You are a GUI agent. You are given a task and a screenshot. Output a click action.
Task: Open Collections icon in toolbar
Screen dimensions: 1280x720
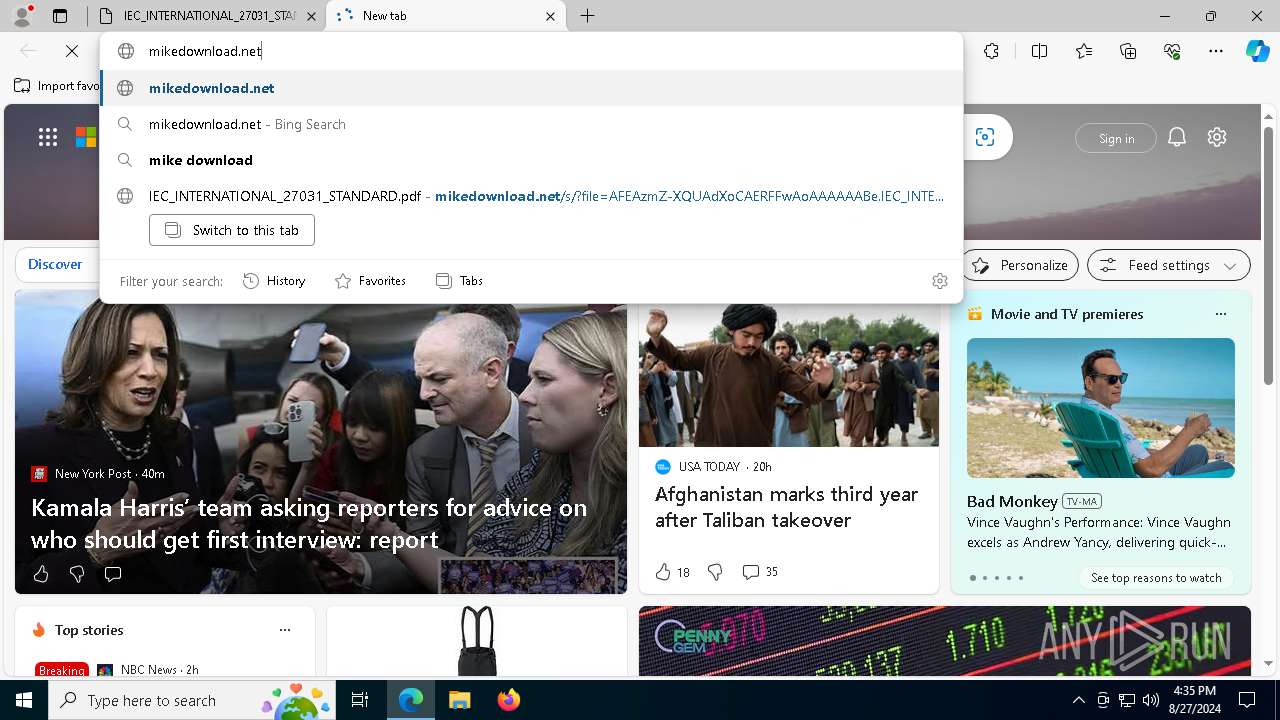1128,51
